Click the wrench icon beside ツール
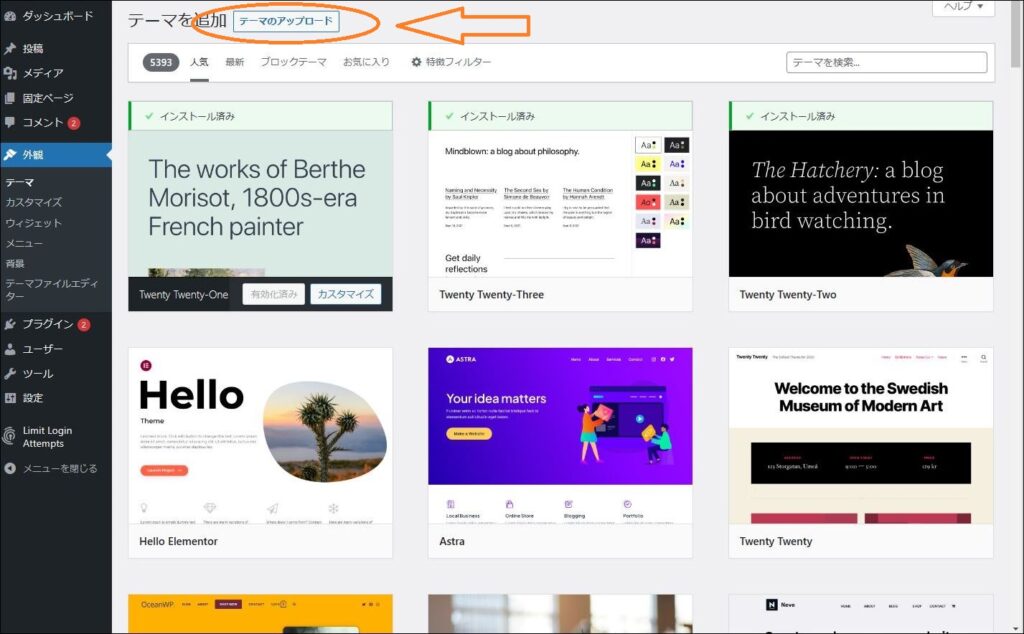 pyautogui.click(x=10, y=373)
